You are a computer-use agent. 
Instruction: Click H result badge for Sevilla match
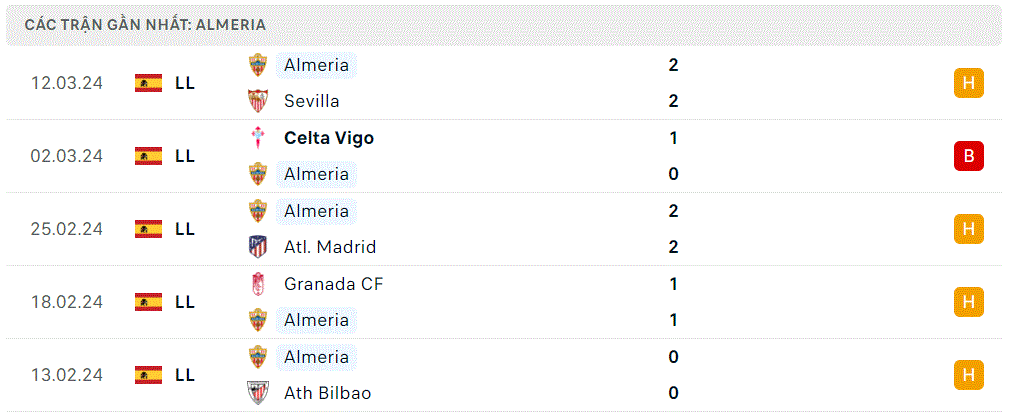pyautogui.click(x=969, y=83)
